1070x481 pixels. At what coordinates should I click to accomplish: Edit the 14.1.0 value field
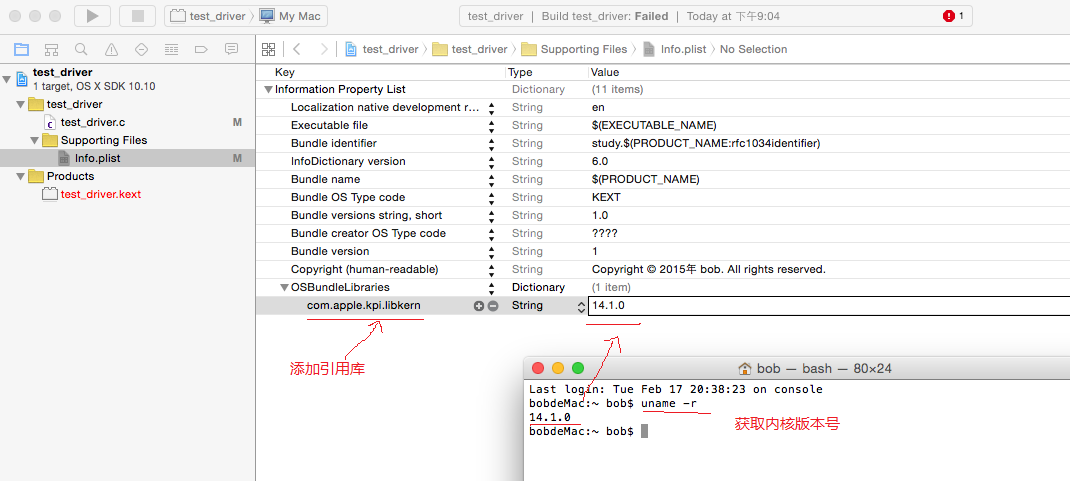click(828, 306)
